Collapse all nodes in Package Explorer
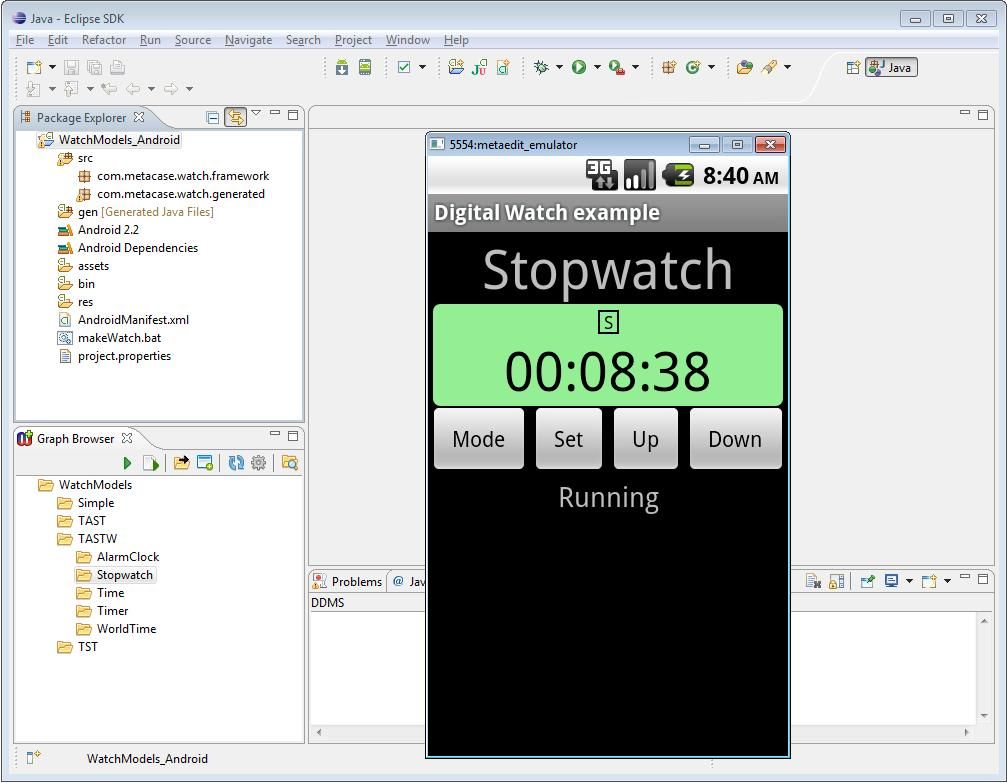The image size is (1007, 783). (212, 116)
